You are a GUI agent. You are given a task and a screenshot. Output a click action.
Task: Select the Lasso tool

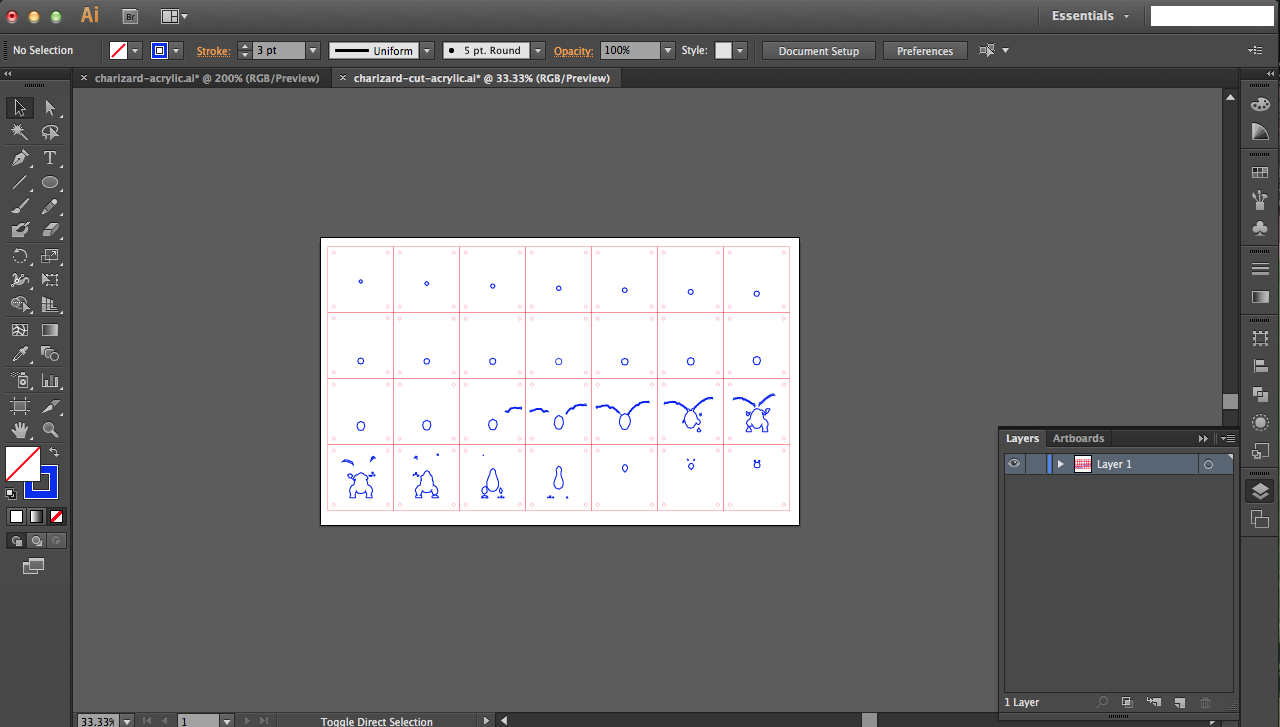[50, 133]
